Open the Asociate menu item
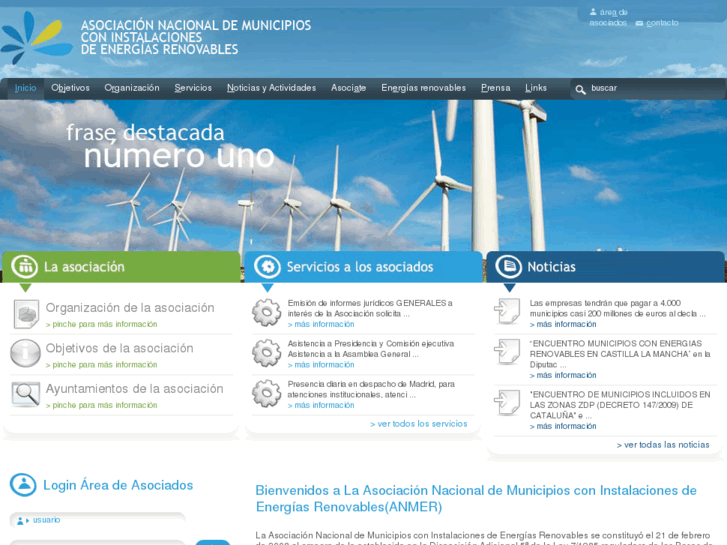This screenshot has width=727, height=545. 349,88
